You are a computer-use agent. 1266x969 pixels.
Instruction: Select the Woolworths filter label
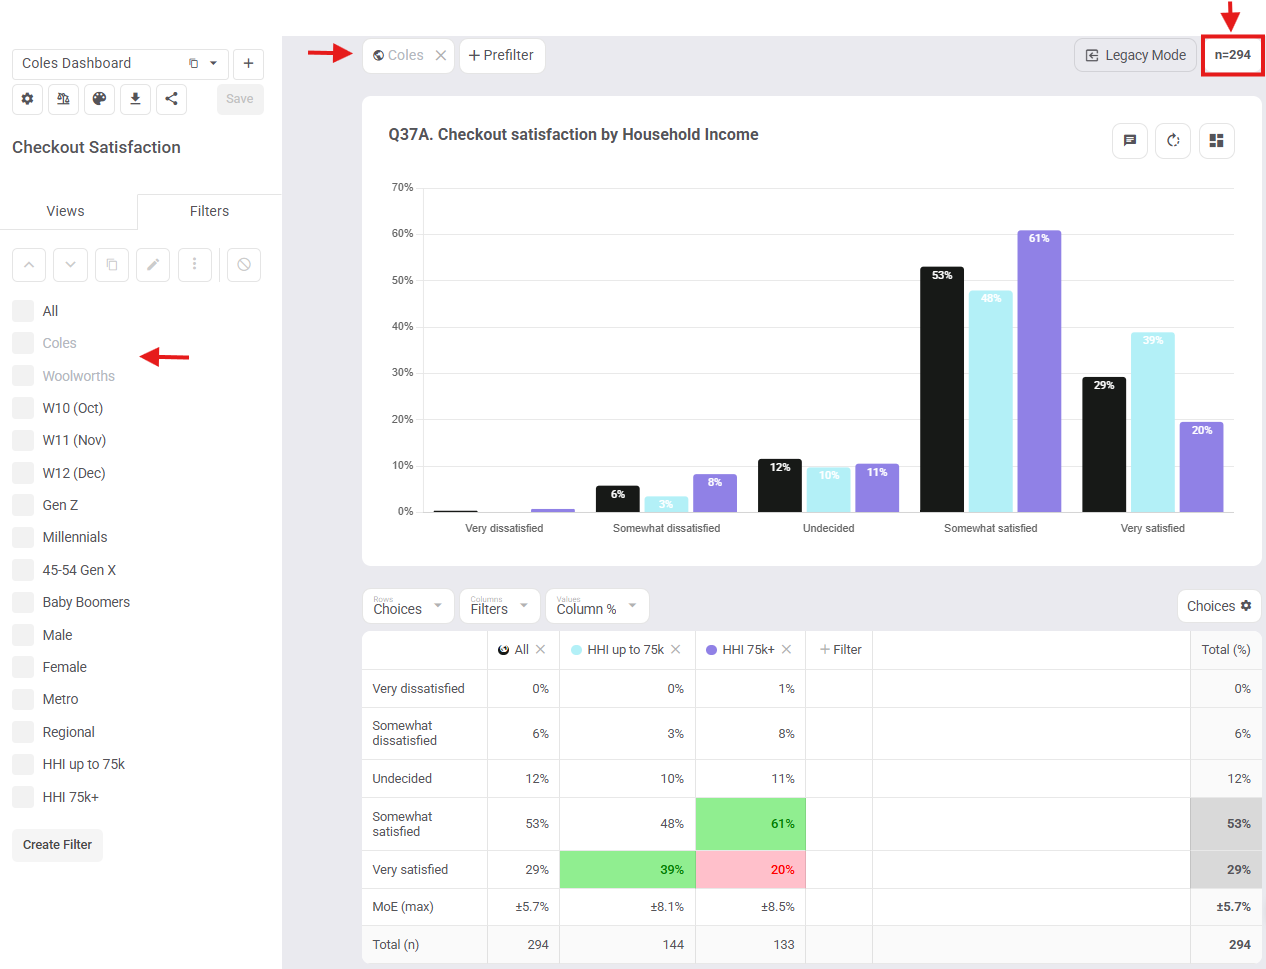[x=79, y=376]
